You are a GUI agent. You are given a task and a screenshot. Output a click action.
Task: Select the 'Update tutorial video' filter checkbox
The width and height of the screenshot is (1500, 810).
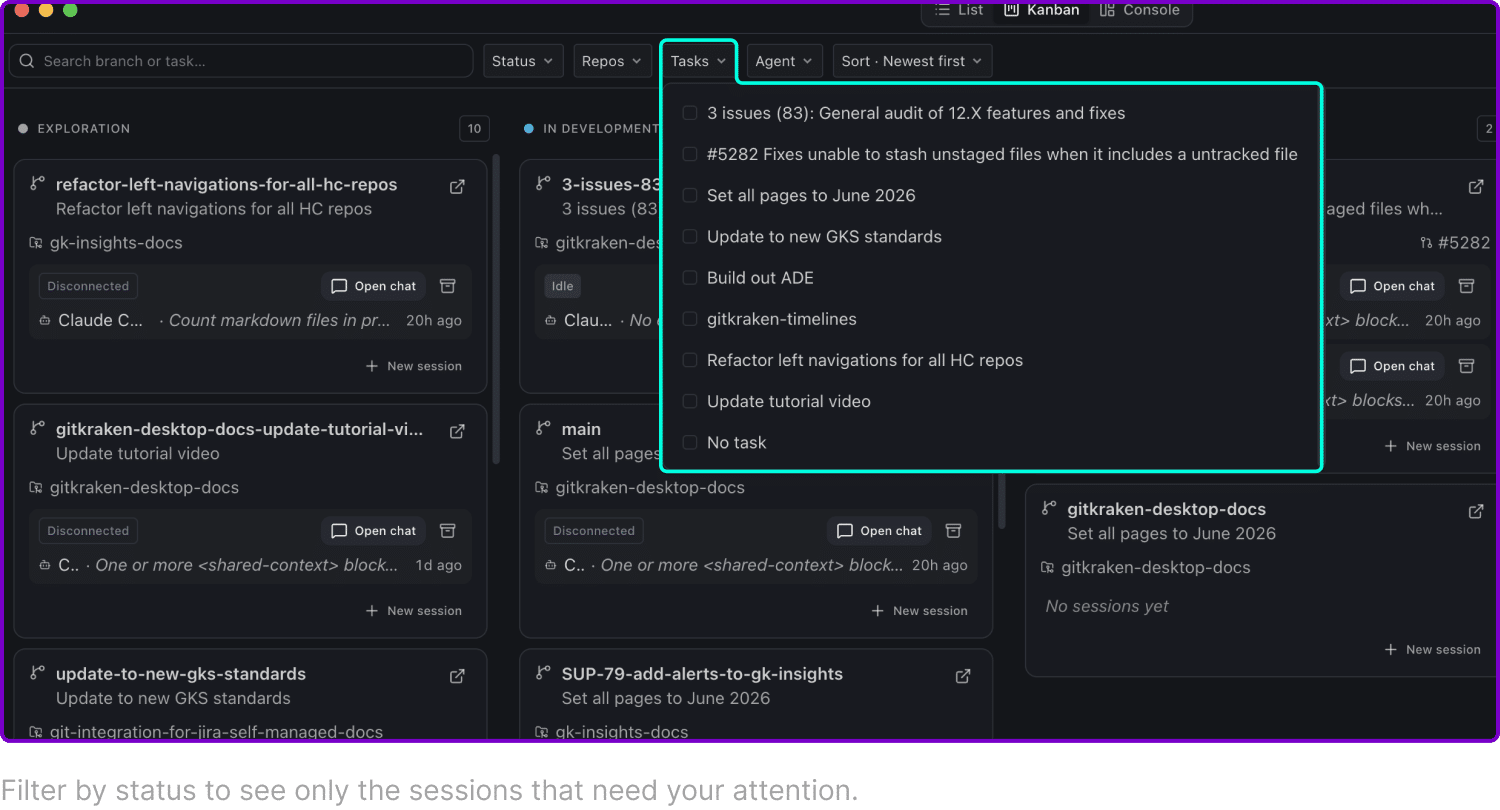690,401
